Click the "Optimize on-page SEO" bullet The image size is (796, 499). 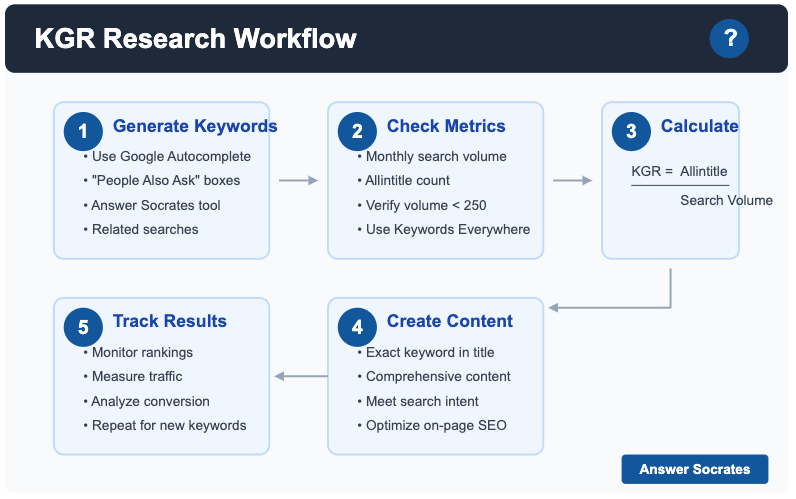point(436,425)
